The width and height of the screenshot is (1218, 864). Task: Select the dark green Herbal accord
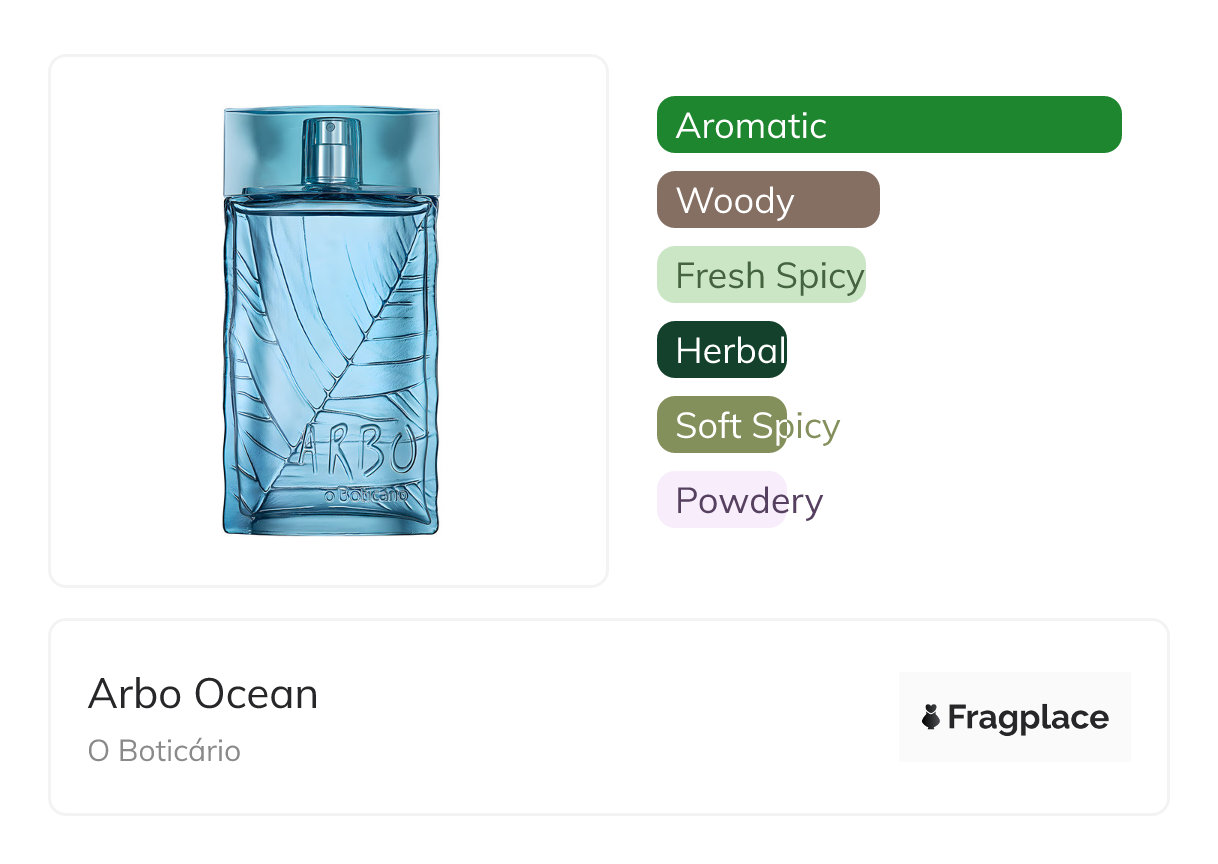coord(721,350)
